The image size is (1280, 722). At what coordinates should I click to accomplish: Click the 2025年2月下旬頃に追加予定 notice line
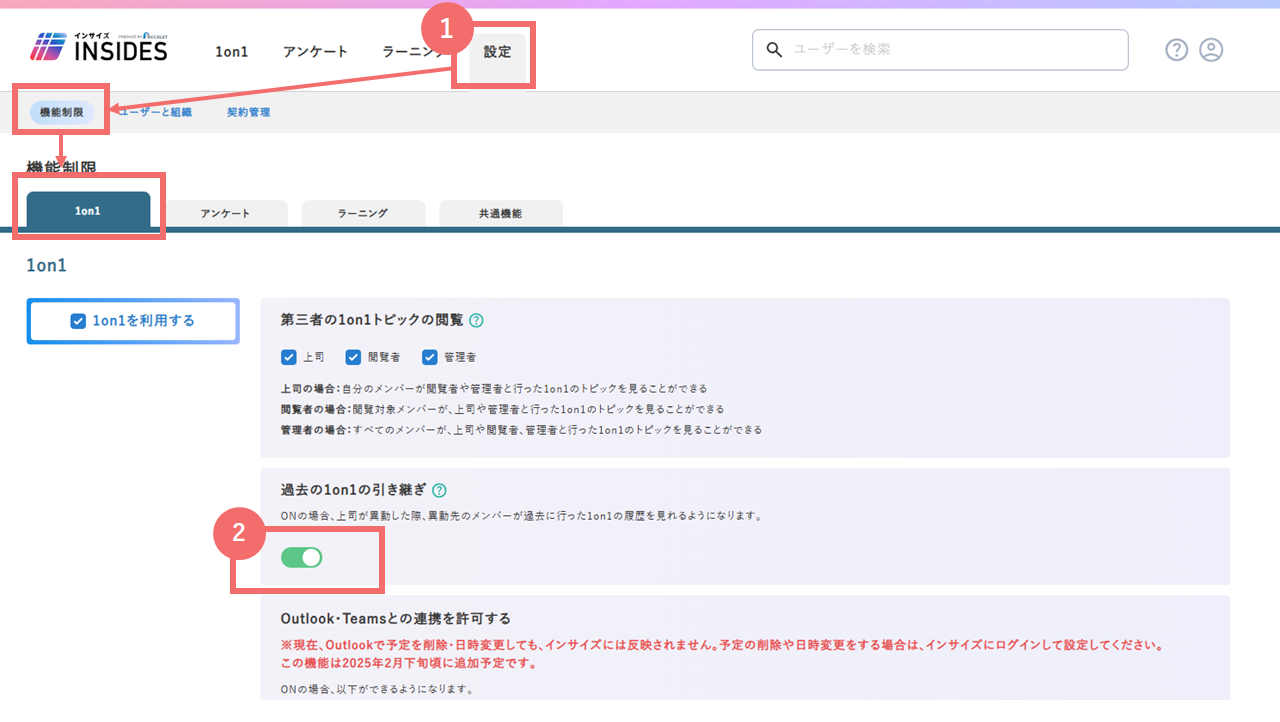pyautogui.click(x=409, y=664)
